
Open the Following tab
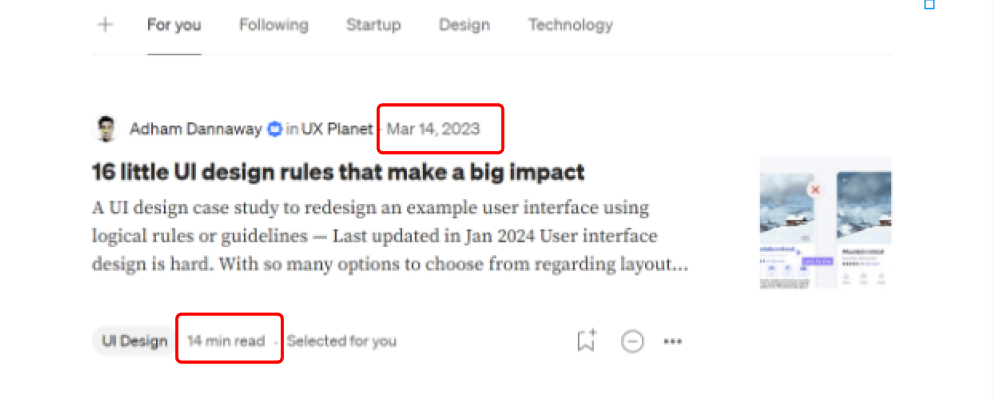pos(273,25)
